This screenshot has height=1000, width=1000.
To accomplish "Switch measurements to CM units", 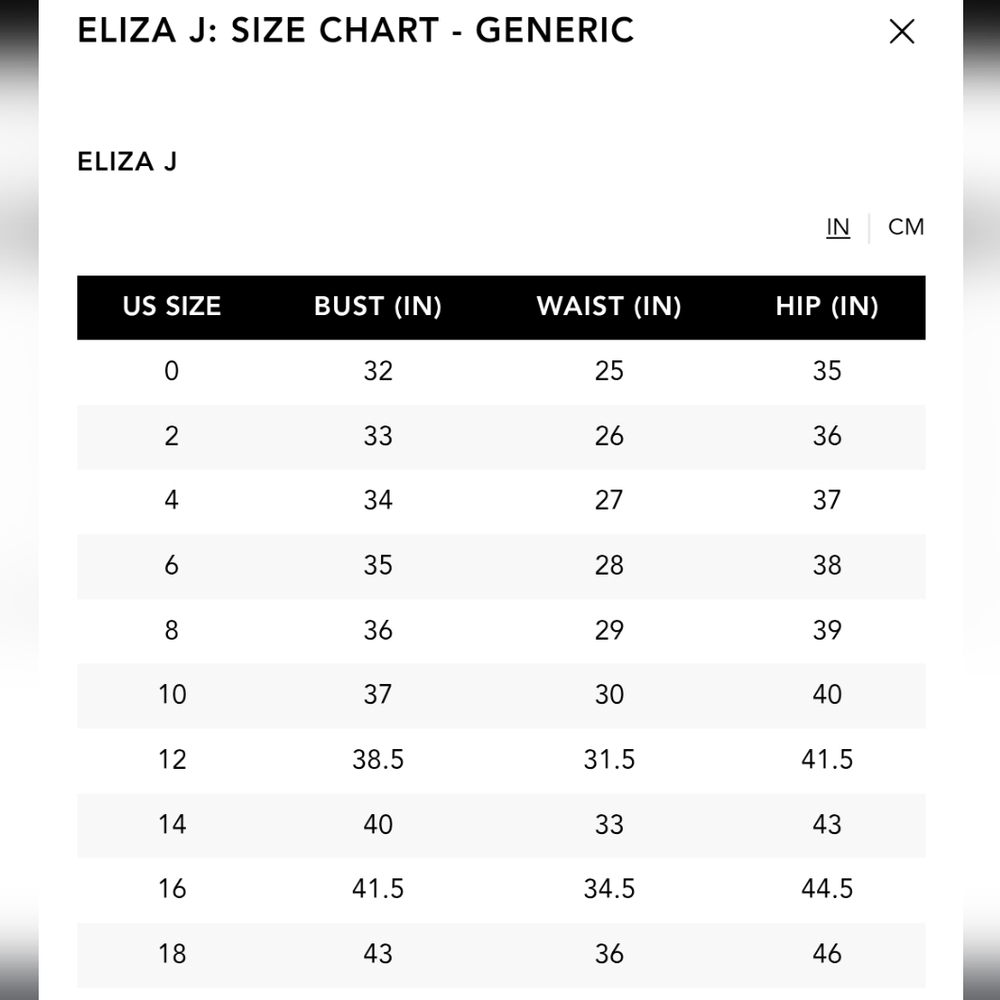I will pos(906,227).
